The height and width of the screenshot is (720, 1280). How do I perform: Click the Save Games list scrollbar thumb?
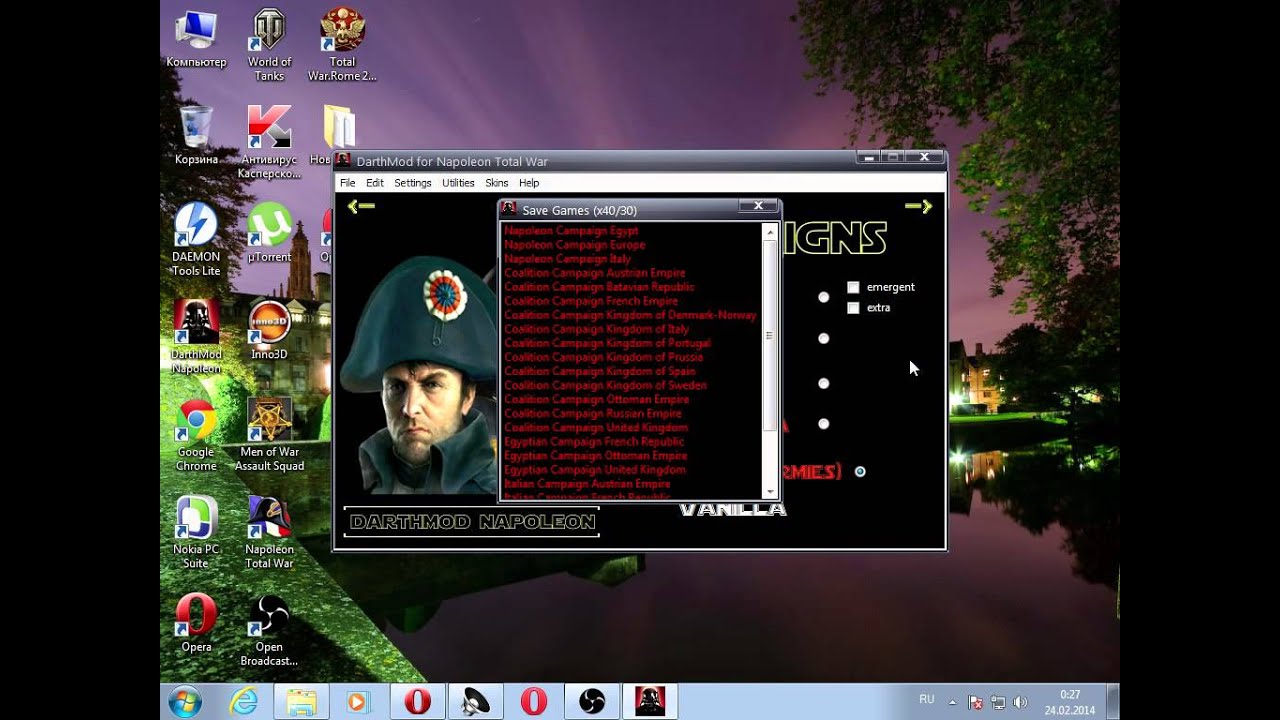(x=770, y=336)
